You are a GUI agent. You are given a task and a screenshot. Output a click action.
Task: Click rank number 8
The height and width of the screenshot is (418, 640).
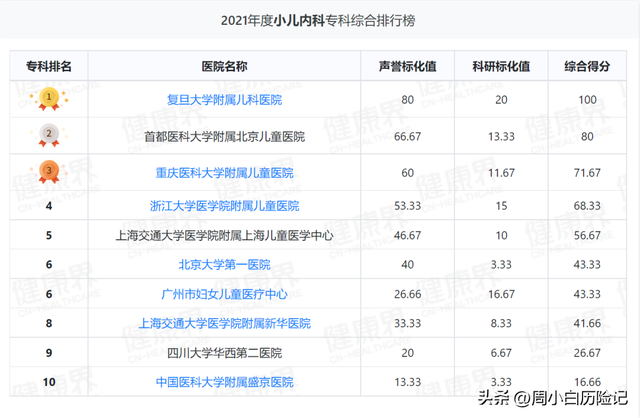coord(49,323)
